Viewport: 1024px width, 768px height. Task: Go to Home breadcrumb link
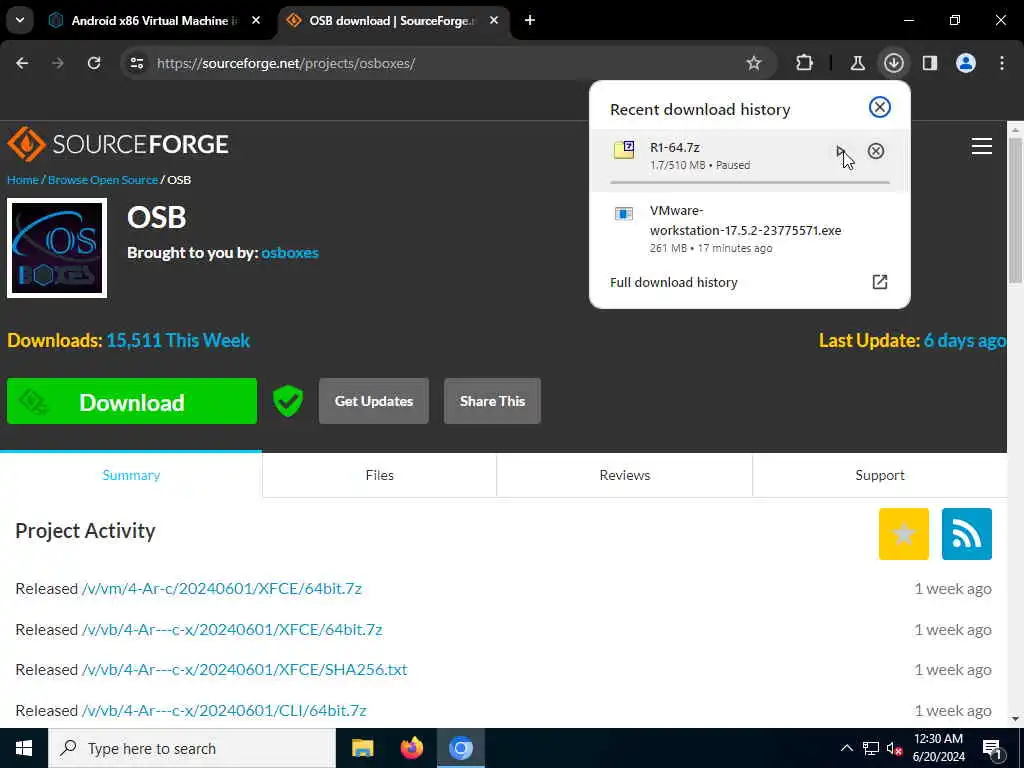pyautogui.click(x=23, y=180)
